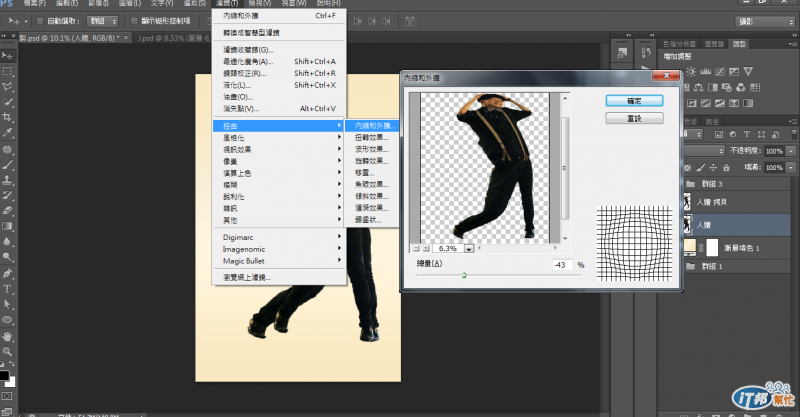
Task: Add a Curves adjustment
Action: tap(720, 71)
